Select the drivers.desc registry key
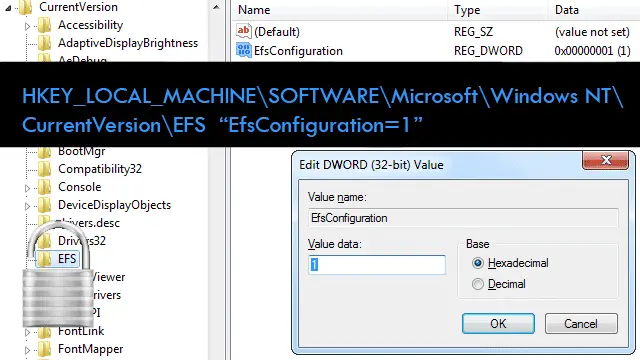Image resolution: width=640 pixels, height=360 pixels. pyautogui.click(x=87, y=223)
